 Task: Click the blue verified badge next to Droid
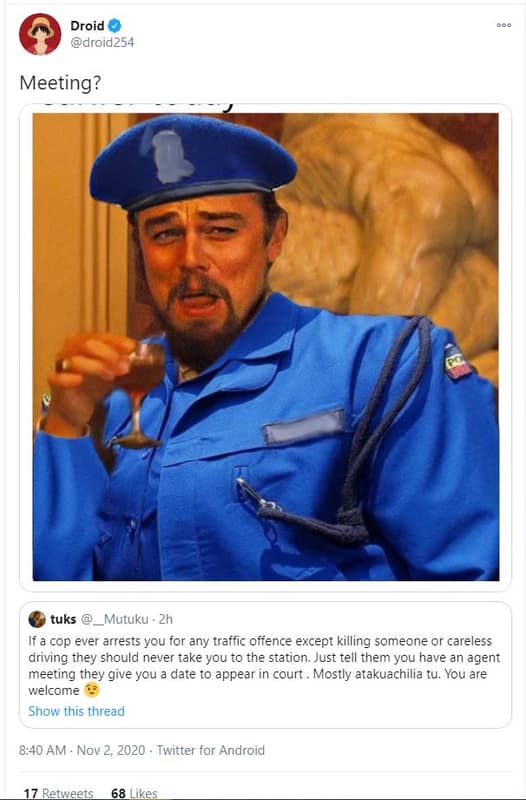coord(115,26)
